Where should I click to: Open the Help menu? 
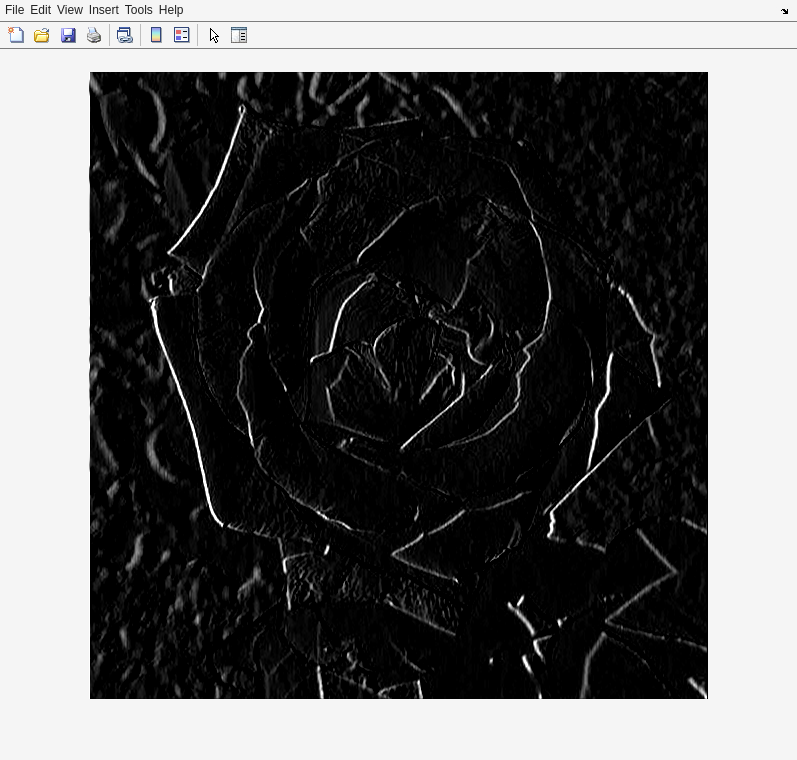pos(171,10)
